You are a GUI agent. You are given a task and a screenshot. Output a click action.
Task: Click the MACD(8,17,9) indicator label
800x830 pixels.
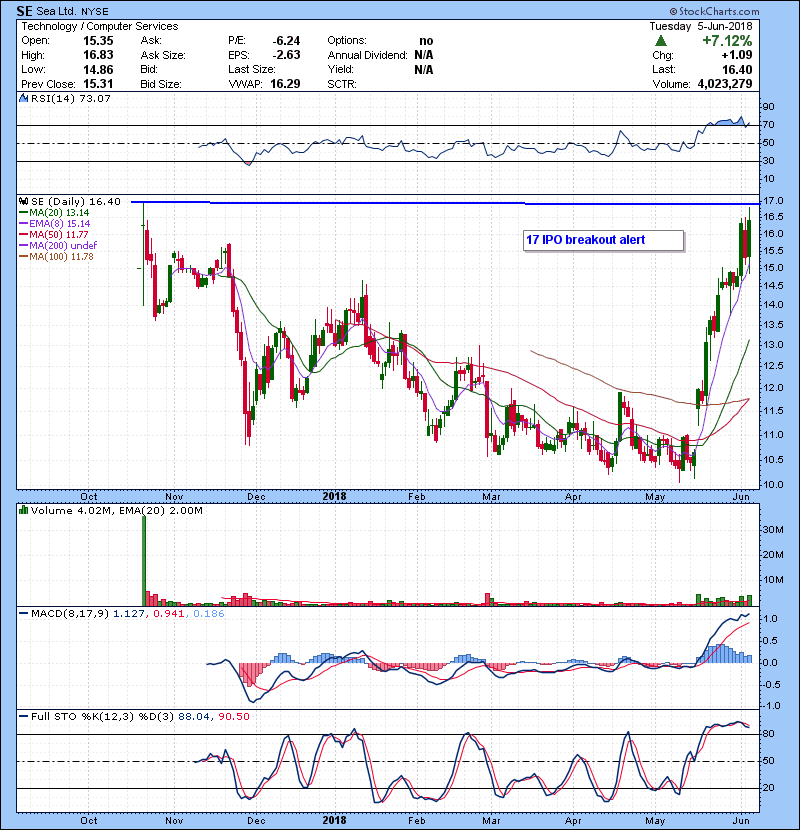coord(69,614)
